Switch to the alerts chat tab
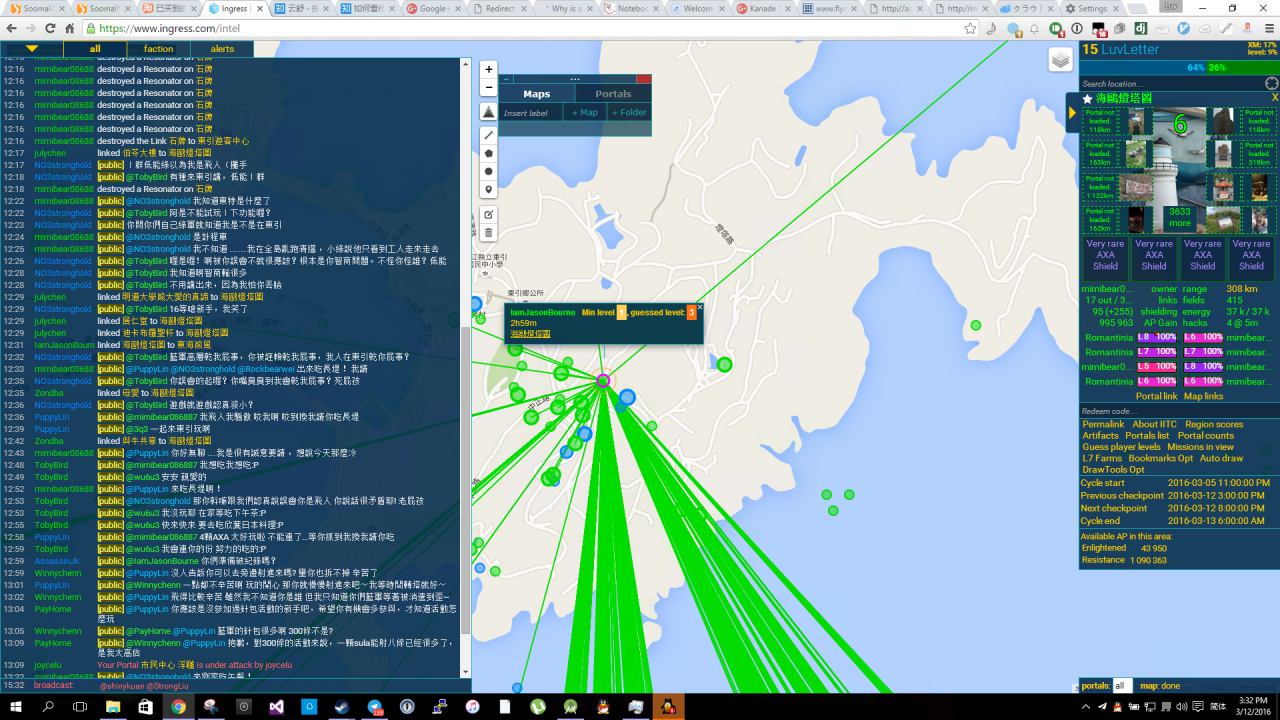 click(x=222, y=48)
